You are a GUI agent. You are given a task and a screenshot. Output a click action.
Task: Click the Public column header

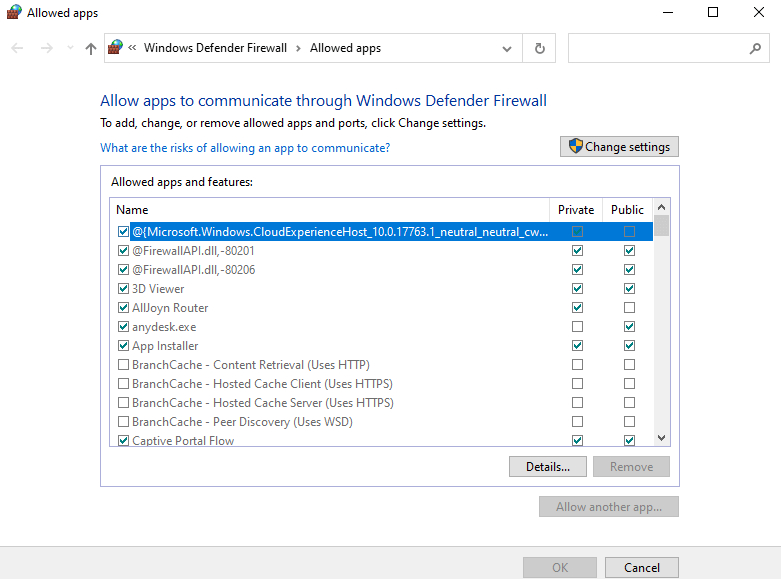click(x=627, y=210)
